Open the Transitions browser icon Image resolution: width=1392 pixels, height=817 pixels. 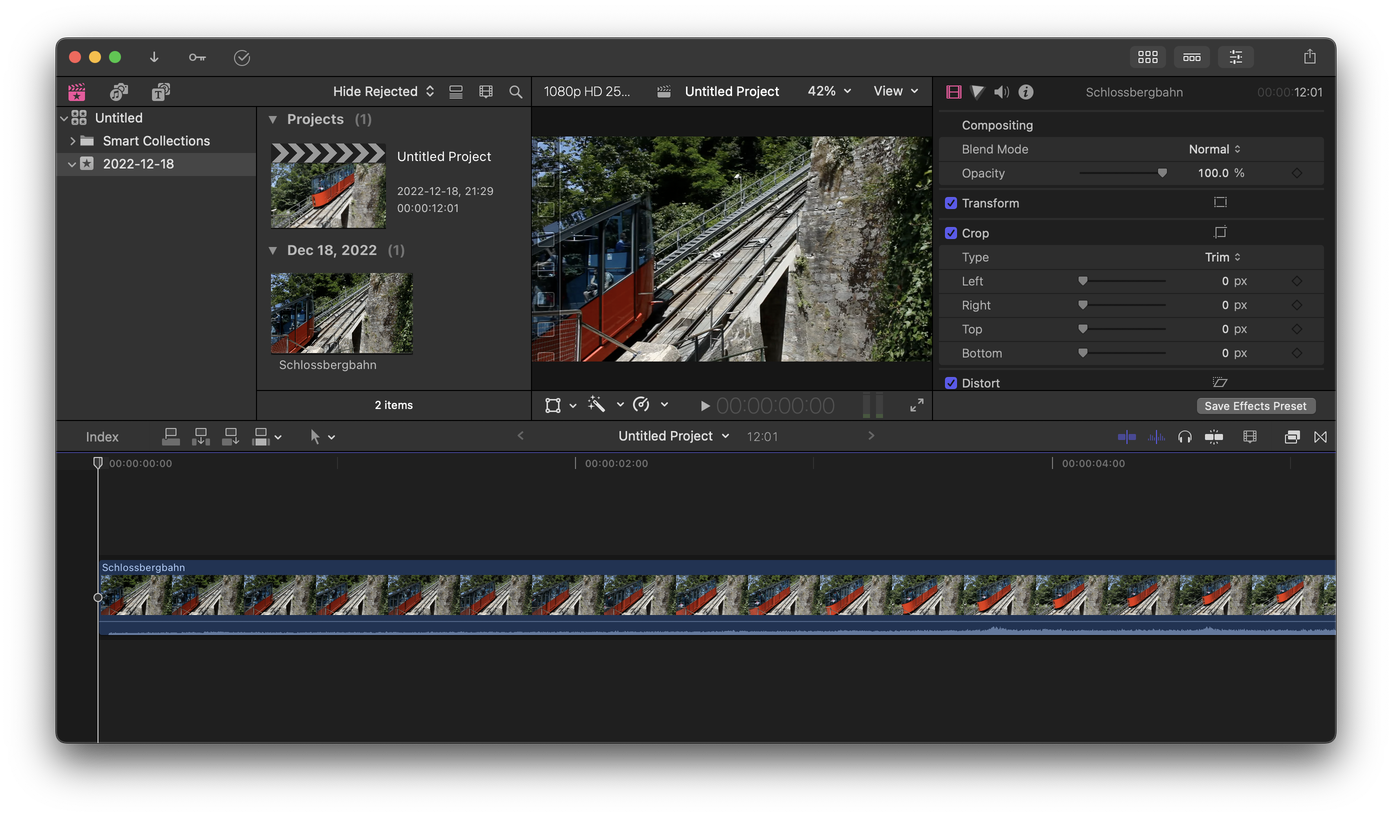coord(1321,437)
